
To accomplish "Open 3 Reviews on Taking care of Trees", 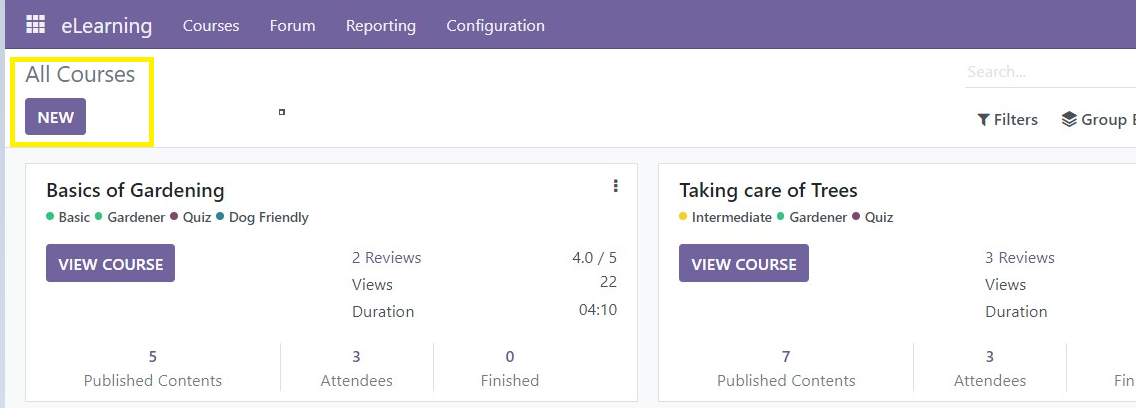I will (x=1020, y=258).
